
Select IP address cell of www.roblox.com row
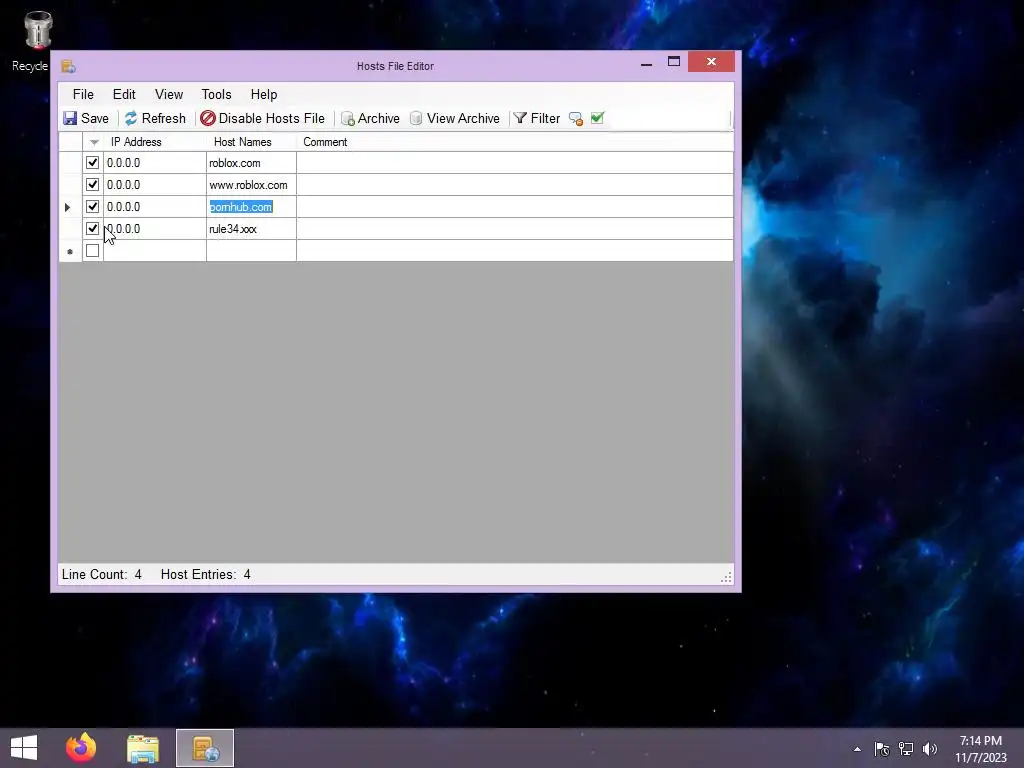coord(155,185)
